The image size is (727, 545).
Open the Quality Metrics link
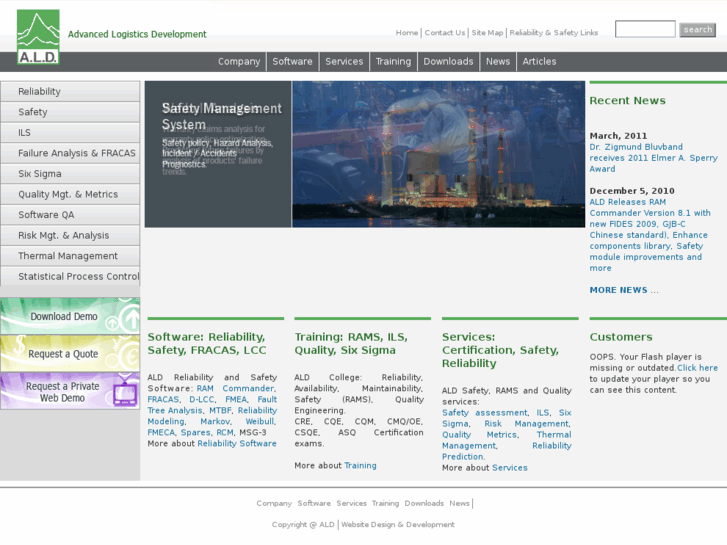(479, 435)
